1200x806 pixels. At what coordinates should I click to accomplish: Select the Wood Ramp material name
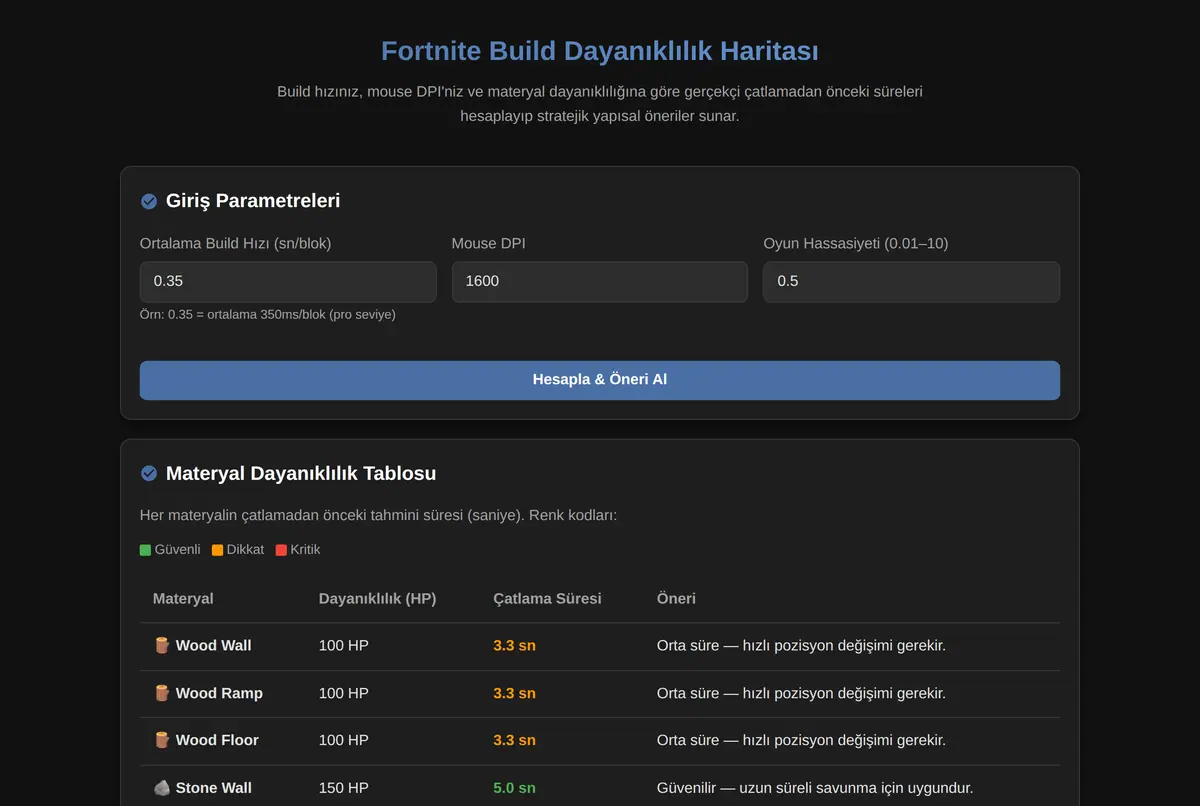click(219, 693)
